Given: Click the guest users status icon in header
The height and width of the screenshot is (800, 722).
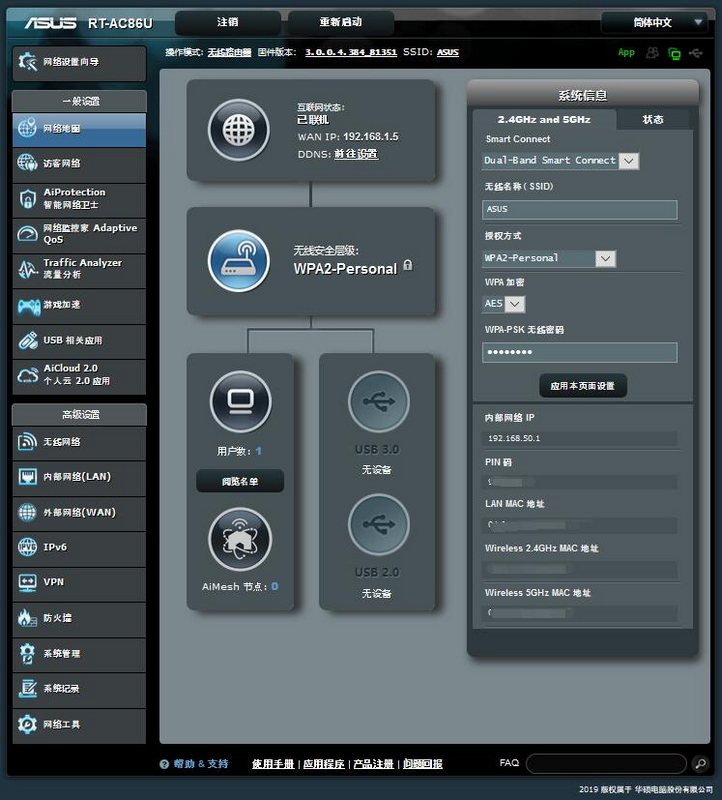Looking at the screenshot, I should (x=652, y=53).
